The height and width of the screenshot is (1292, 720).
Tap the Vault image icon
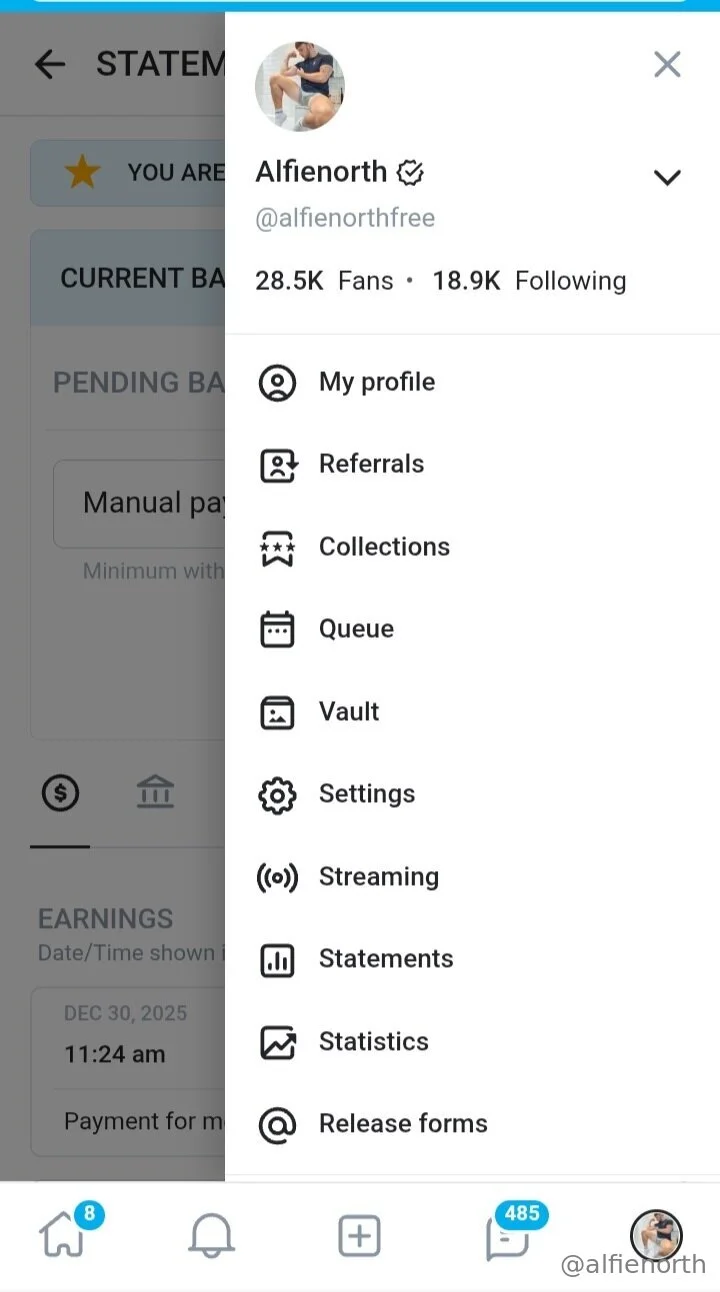pyautogui.click(x=277, y=712)
